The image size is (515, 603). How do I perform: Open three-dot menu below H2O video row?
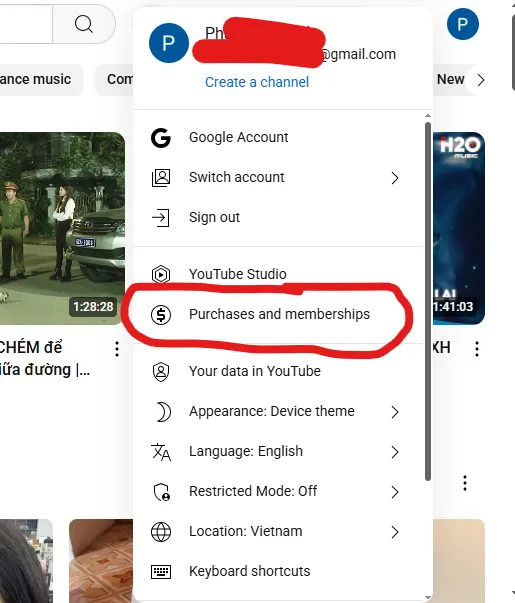(x=465, y=483)
